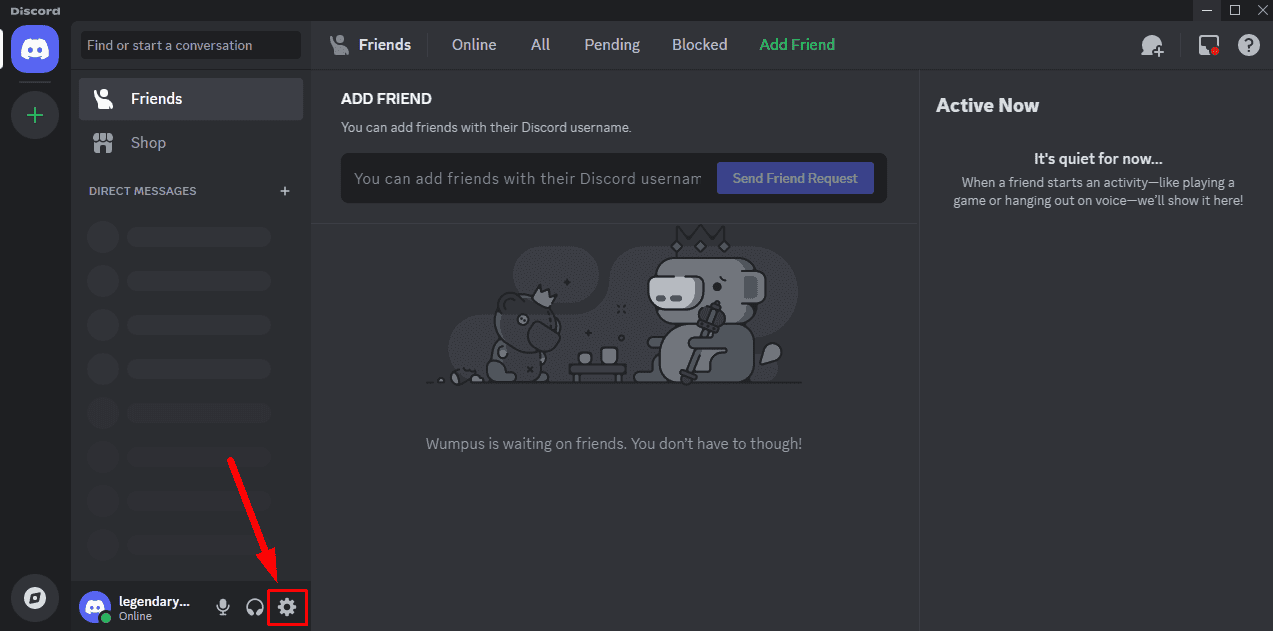Click Find or start a conversation search

(x=190, y=45)
